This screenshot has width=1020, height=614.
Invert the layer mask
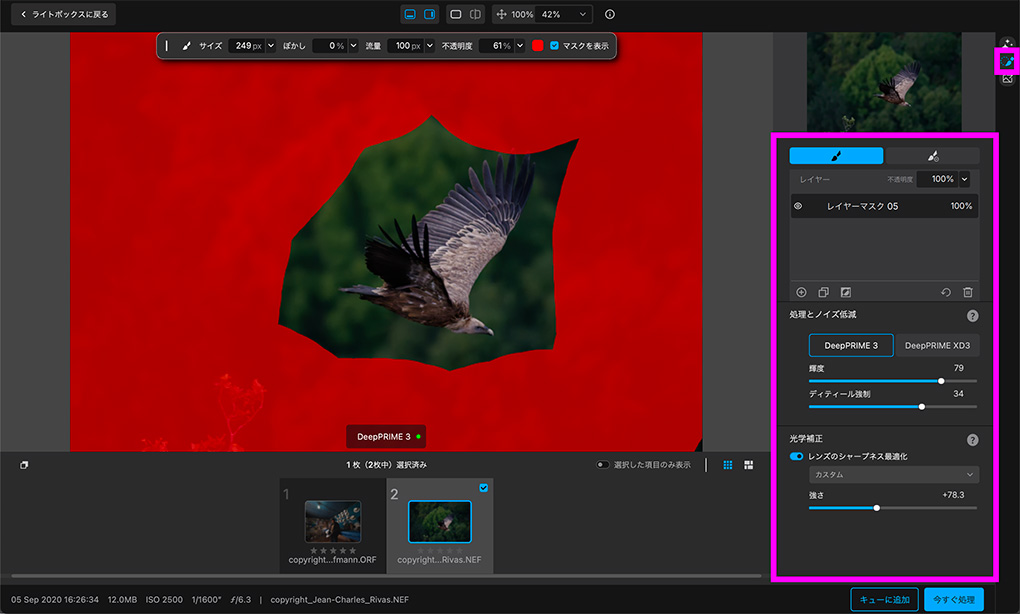(845, 292)
